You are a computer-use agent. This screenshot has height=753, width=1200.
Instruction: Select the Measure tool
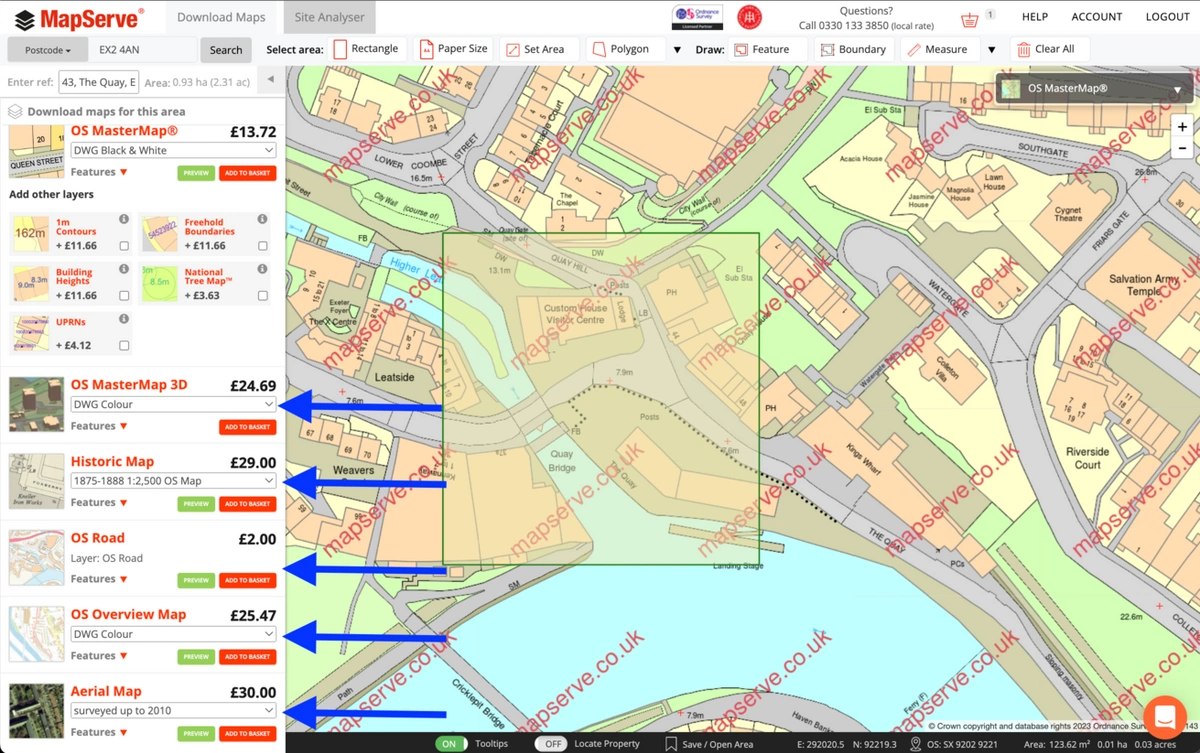click(938, 48)
